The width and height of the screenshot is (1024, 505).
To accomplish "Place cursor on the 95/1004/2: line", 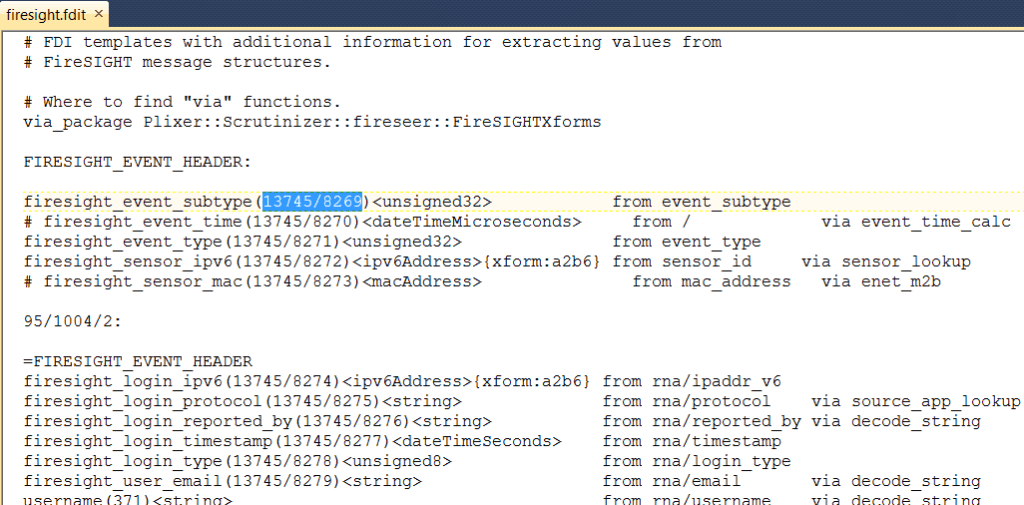I will pyautogui.click(x=72, y=322).
